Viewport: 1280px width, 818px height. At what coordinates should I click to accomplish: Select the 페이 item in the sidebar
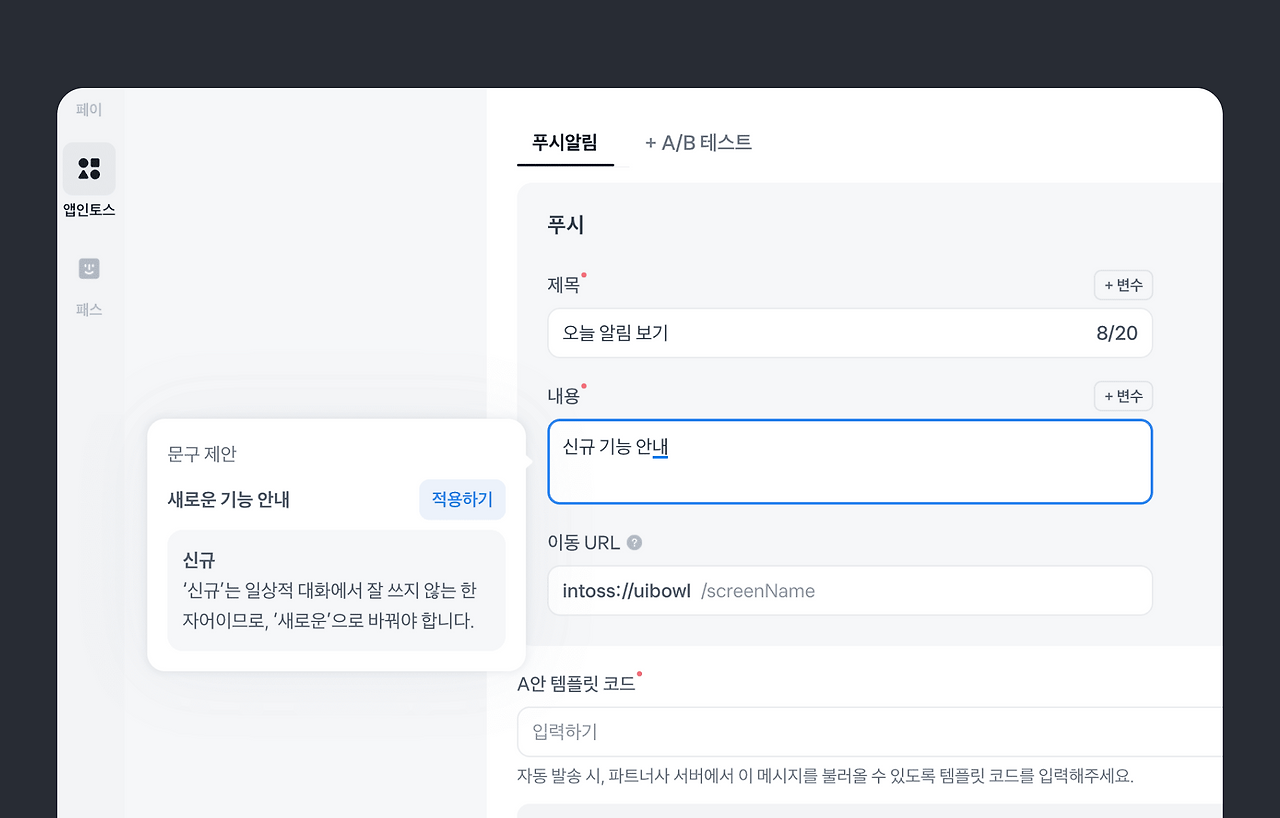89,110
